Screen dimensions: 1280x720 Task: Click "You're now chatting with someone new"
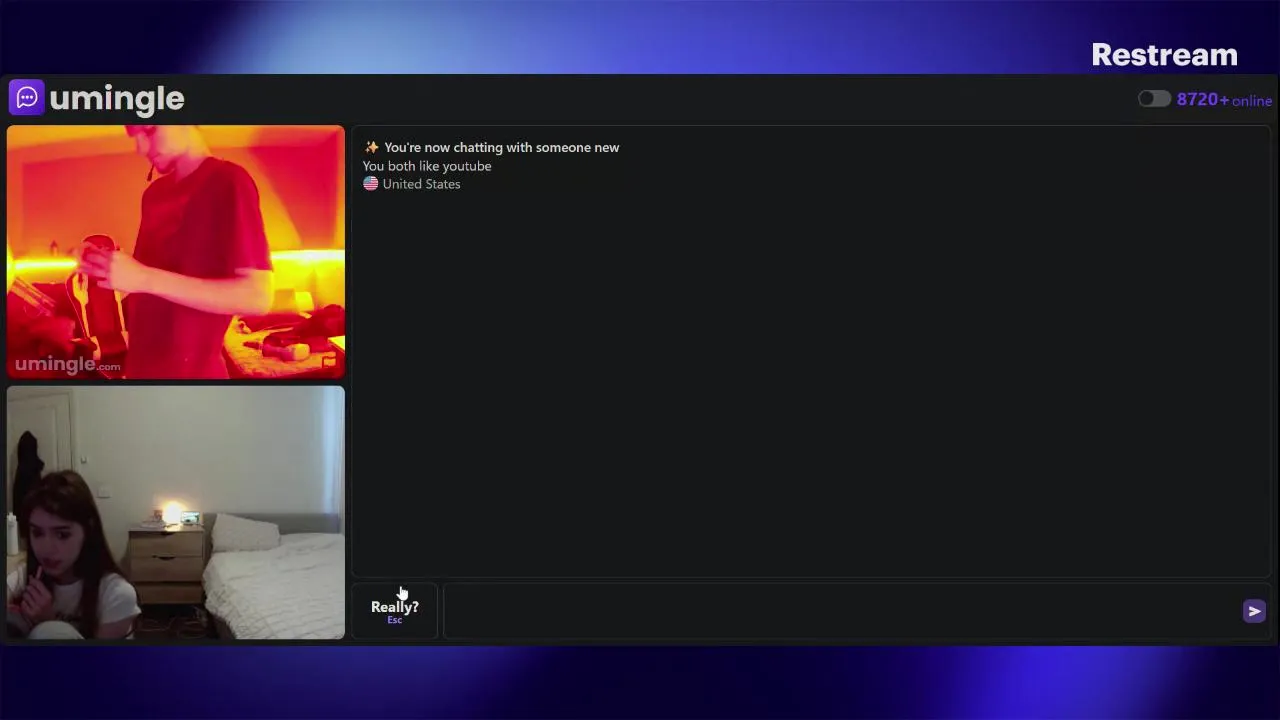tap(502, 147)
